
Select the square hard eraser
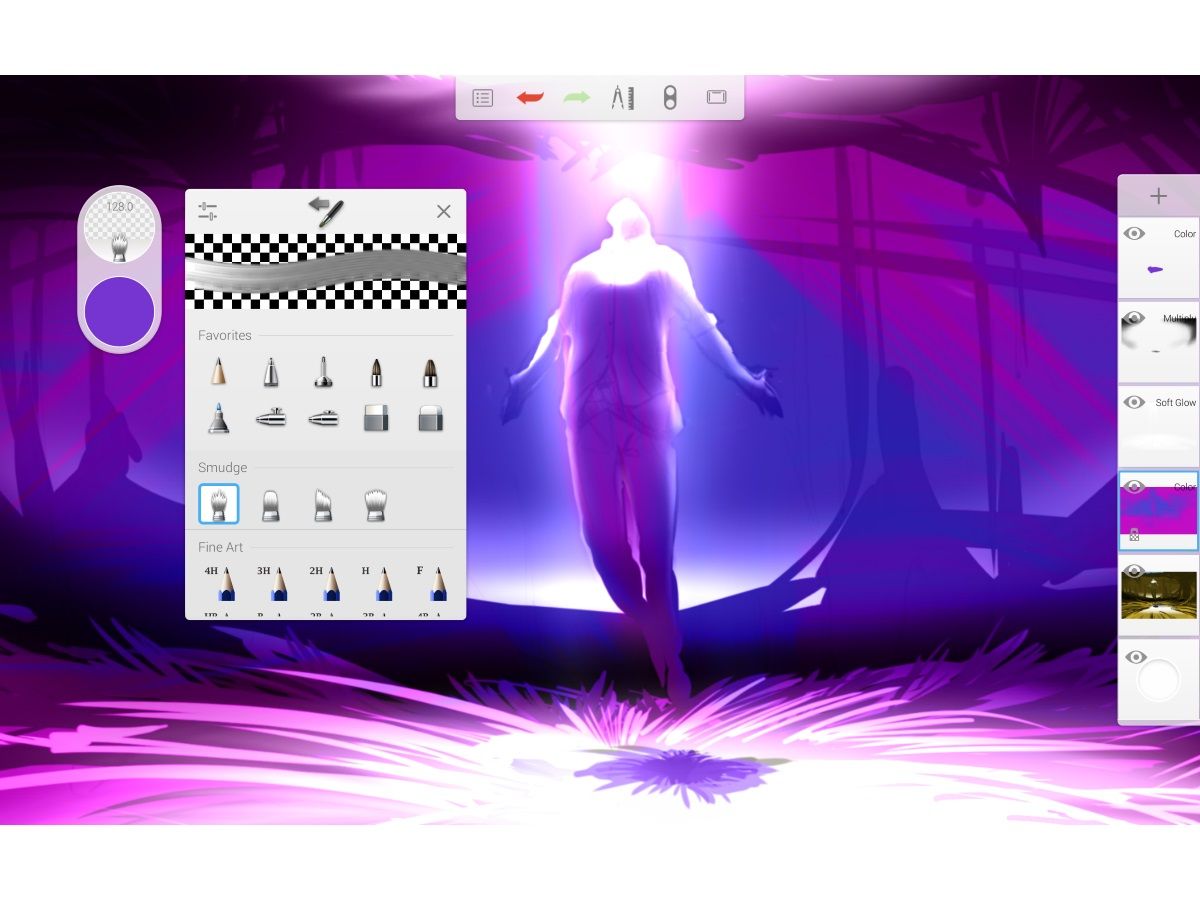click(x=376, y=418)
